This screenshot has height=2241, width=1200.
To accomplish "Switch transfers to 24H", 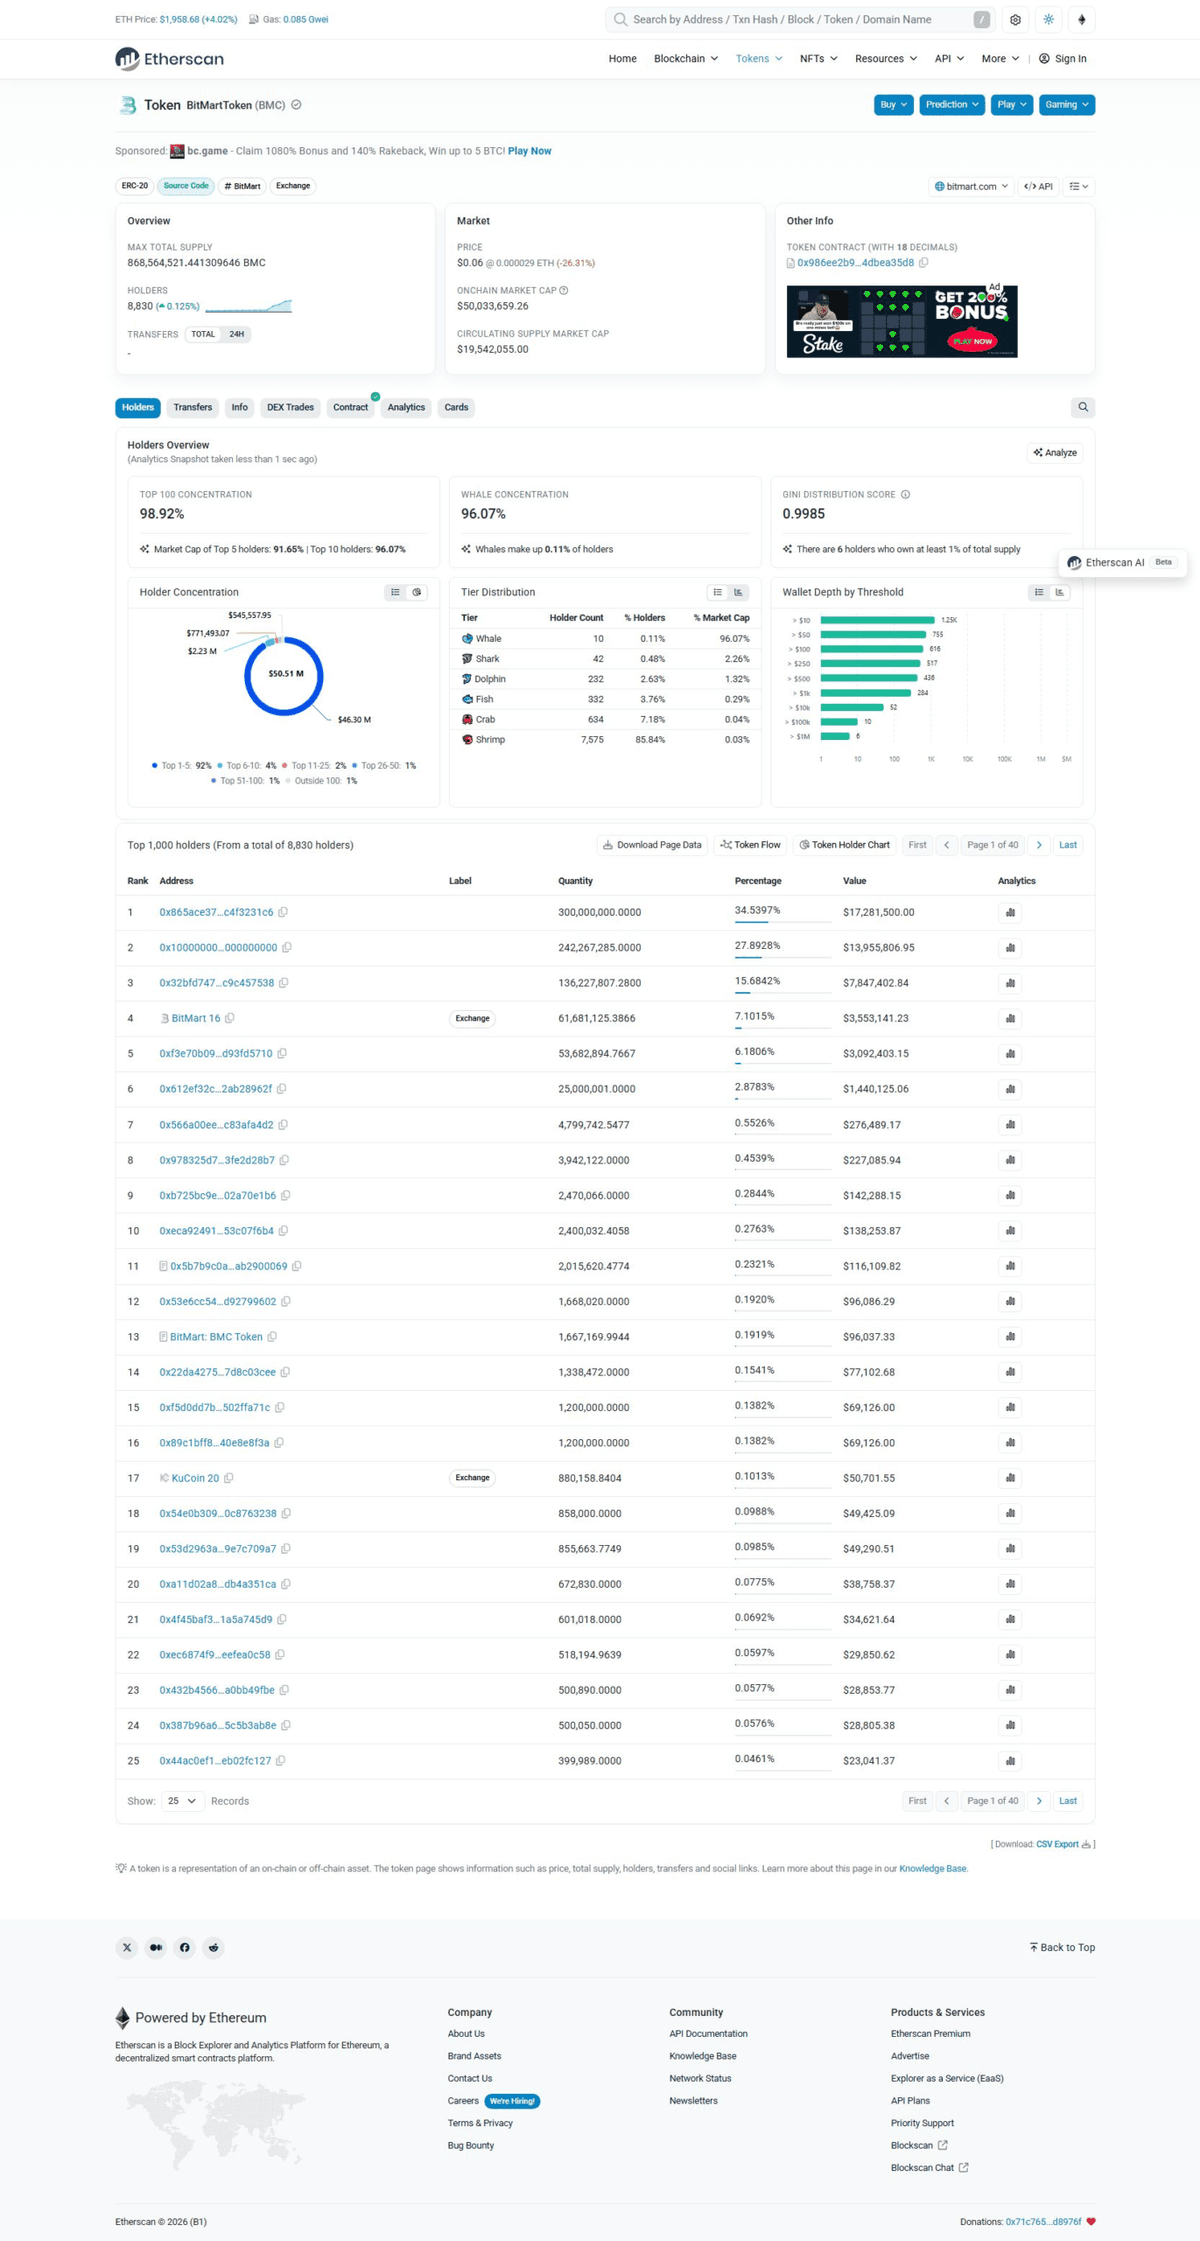I will click(x=237, y=334).
